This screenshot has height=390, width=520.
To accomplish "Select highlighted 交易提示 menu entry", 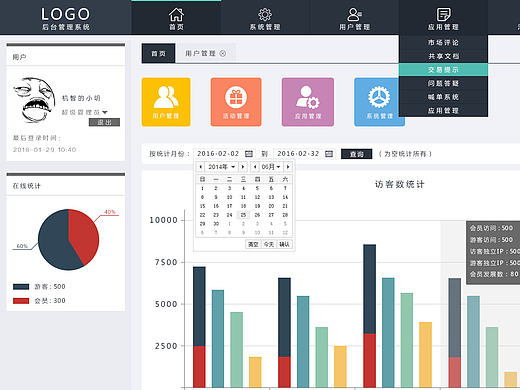I will [443, 70].
